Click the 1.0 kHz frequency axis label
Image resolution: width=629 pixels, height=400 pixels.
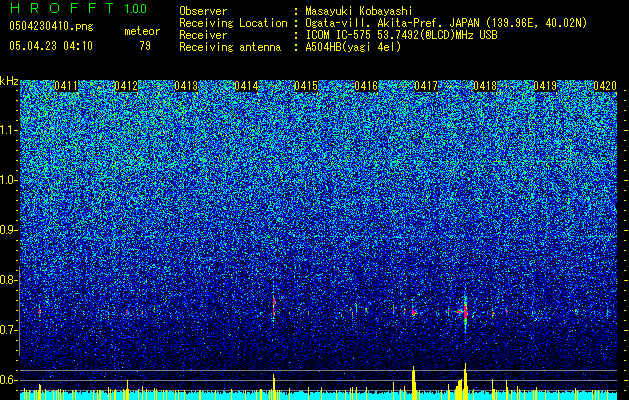7,180
